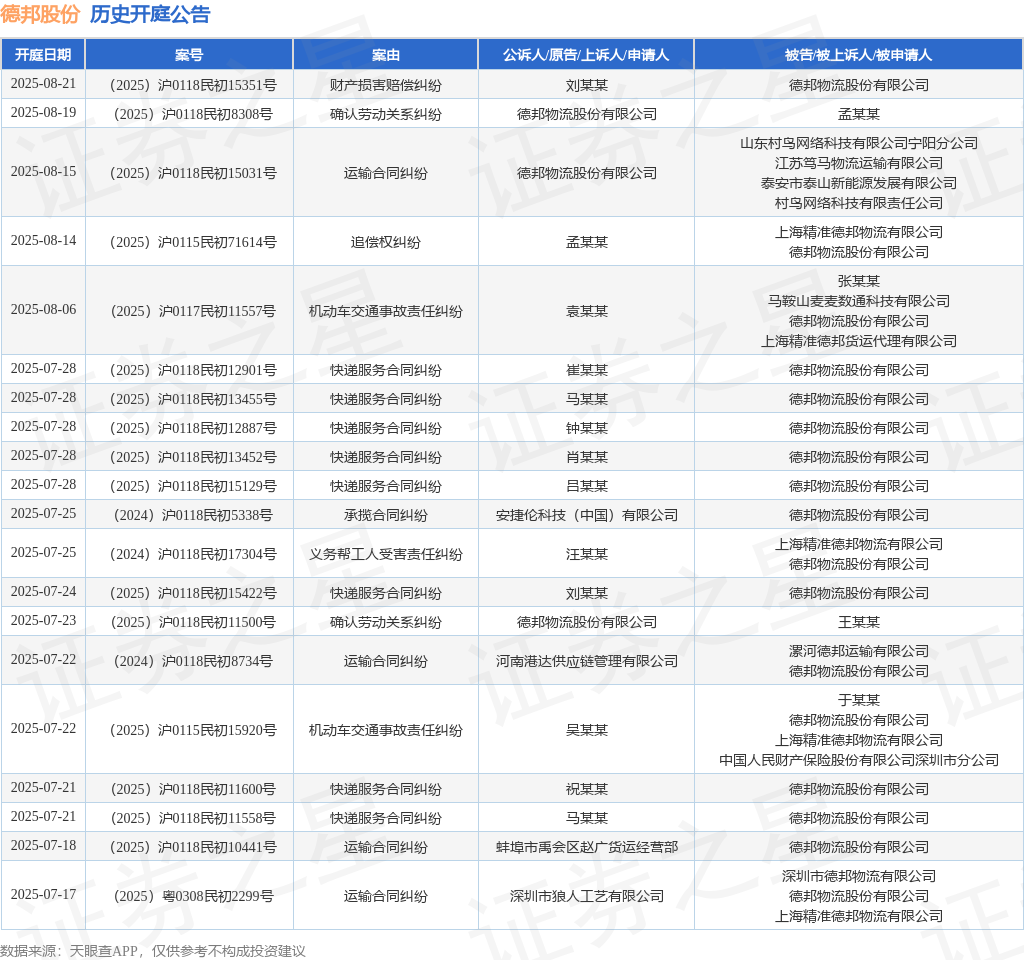
Task: Click date cell 2025-08-06
Action: coord(43,310)
